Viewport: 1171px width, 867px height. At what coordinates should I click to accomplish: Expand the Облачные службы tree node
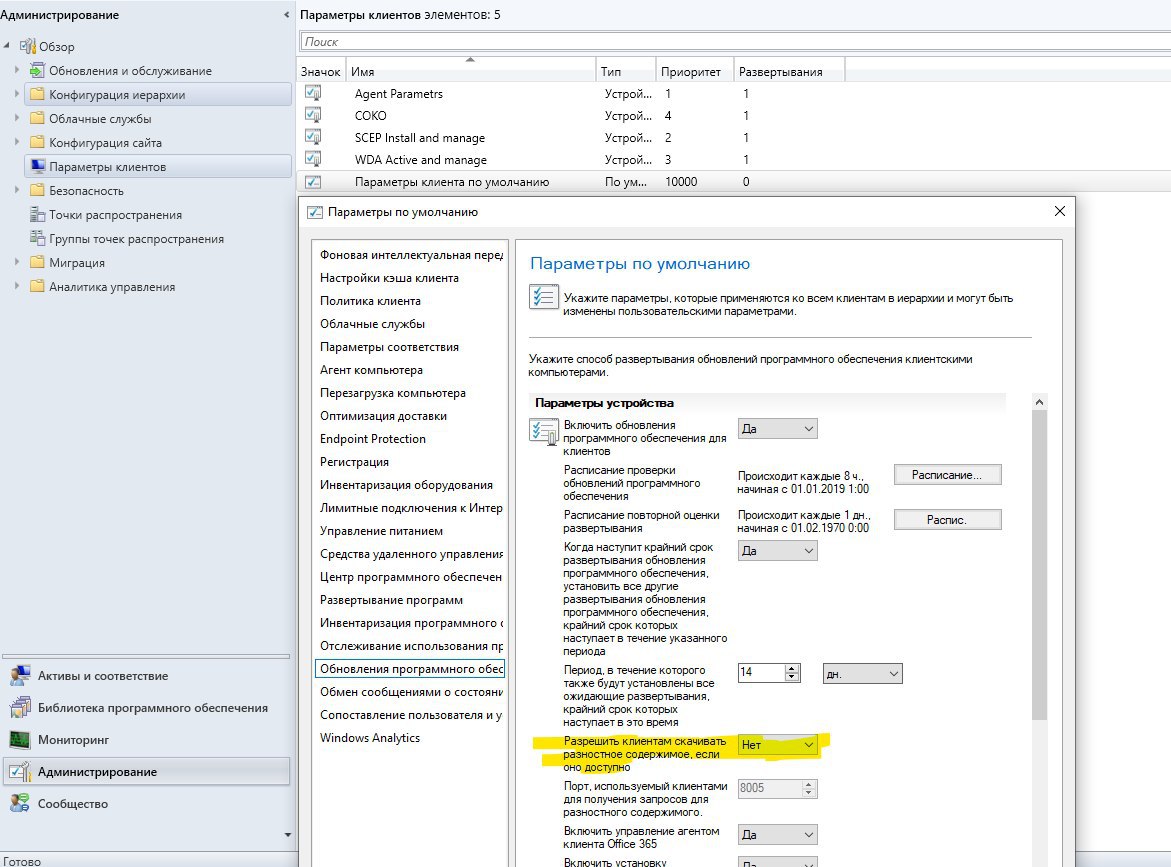(x=16, y=118)
